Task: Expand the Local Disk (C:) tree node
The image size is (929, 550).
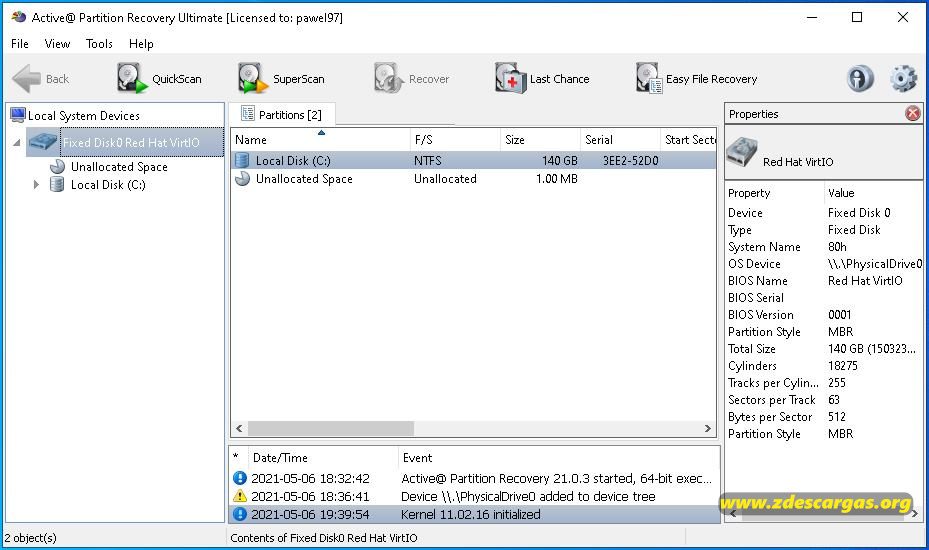Action: (x=36, y=185)
